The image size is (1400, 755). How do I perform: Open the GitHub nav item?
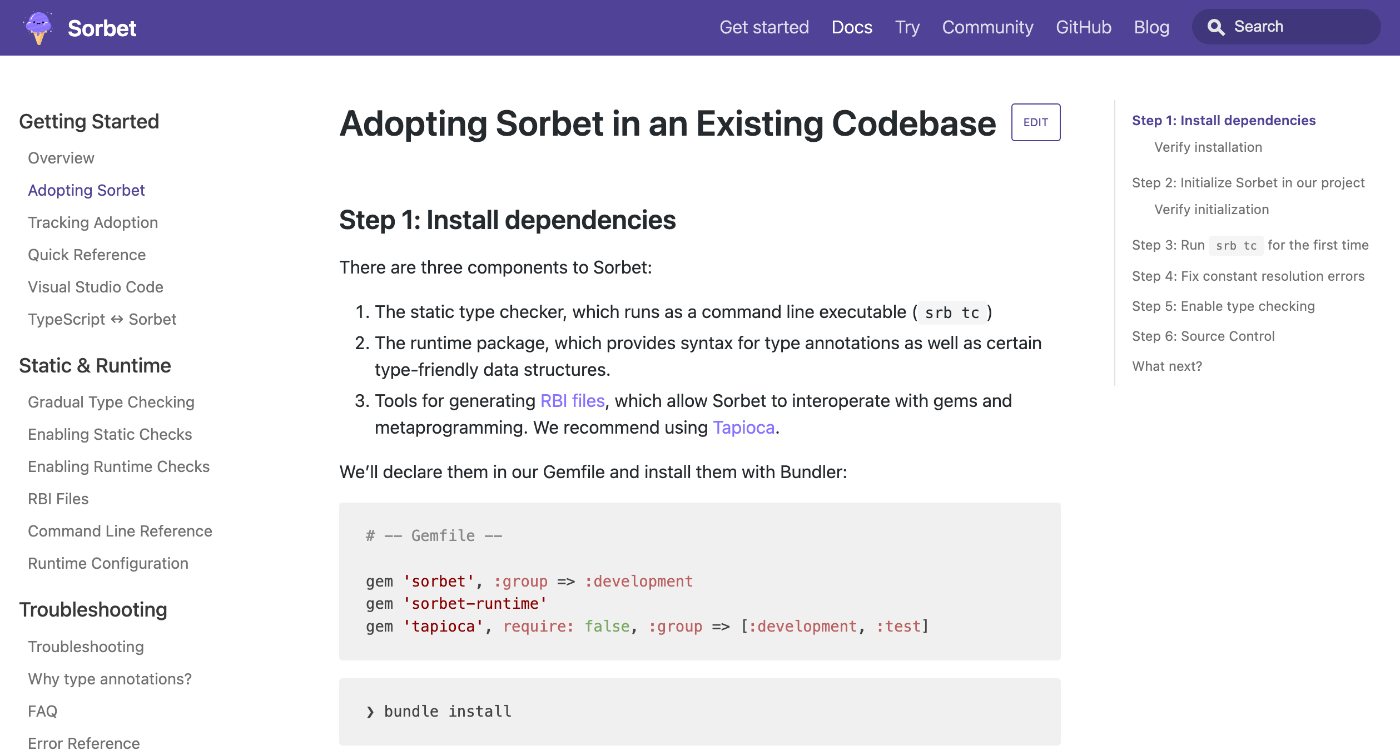pos(1083,27)
